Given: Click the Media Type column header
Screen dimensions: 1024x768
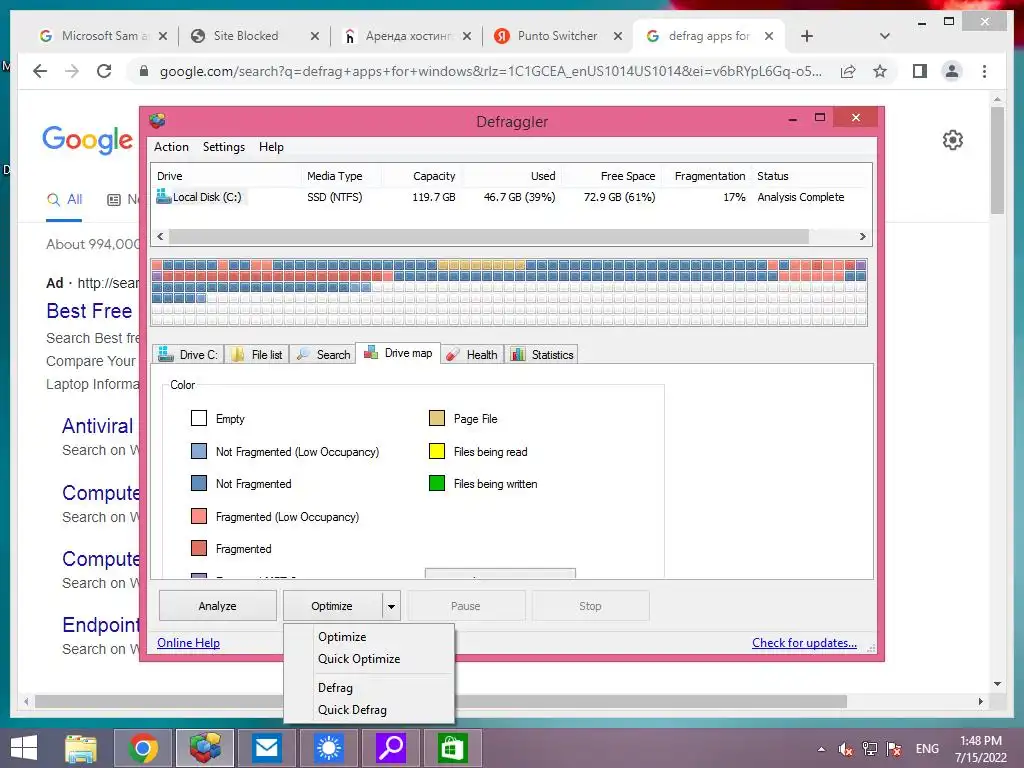Looking at the screenshot, I should click(x=341, y=176).
